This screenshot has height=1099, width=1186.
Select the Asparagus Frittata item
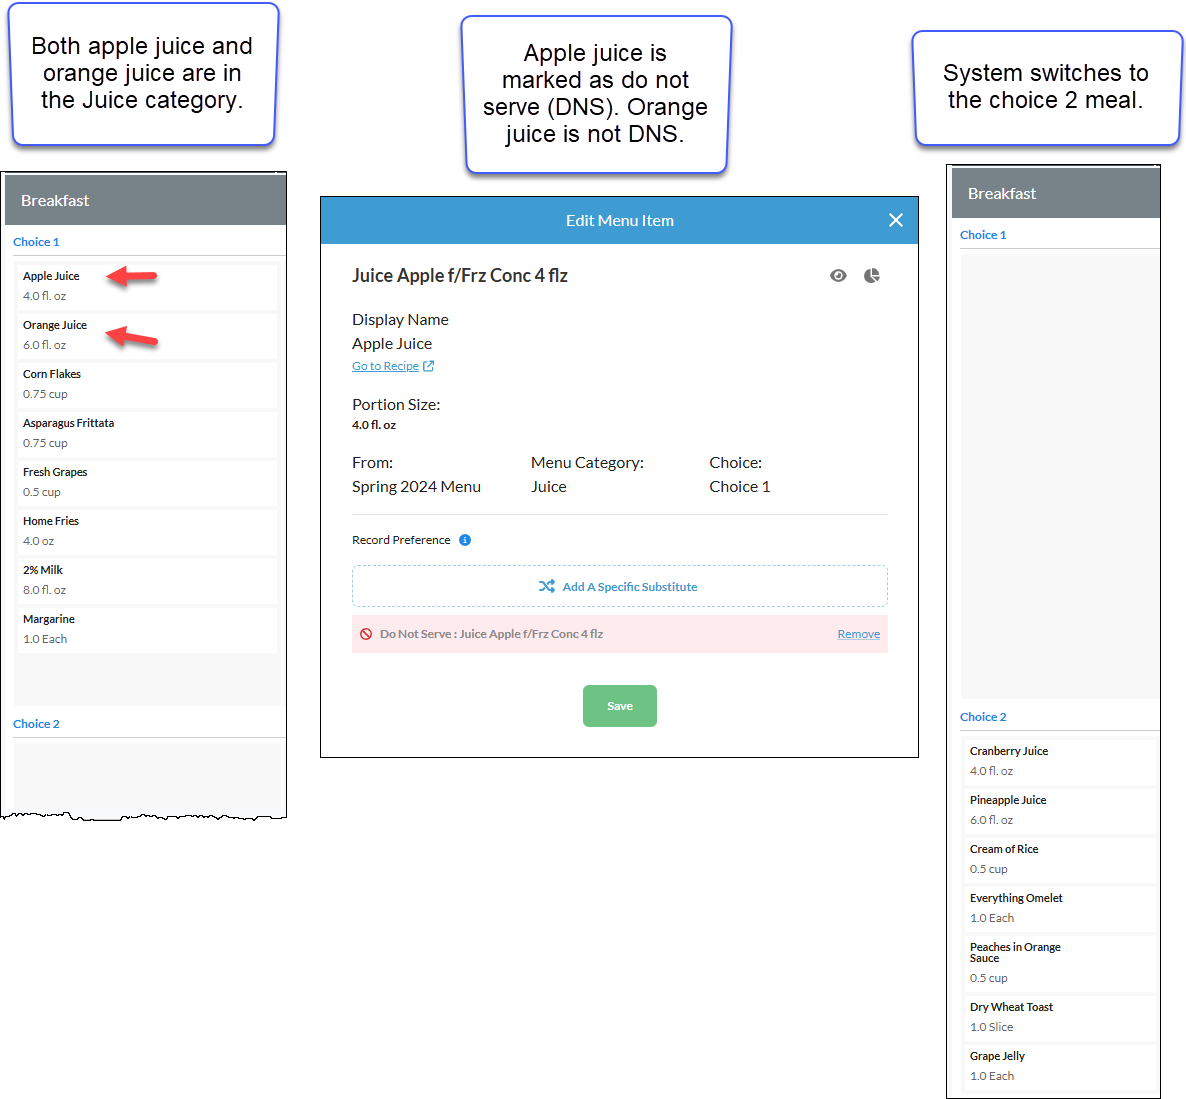pyautogui.click(x=147, y=433)
